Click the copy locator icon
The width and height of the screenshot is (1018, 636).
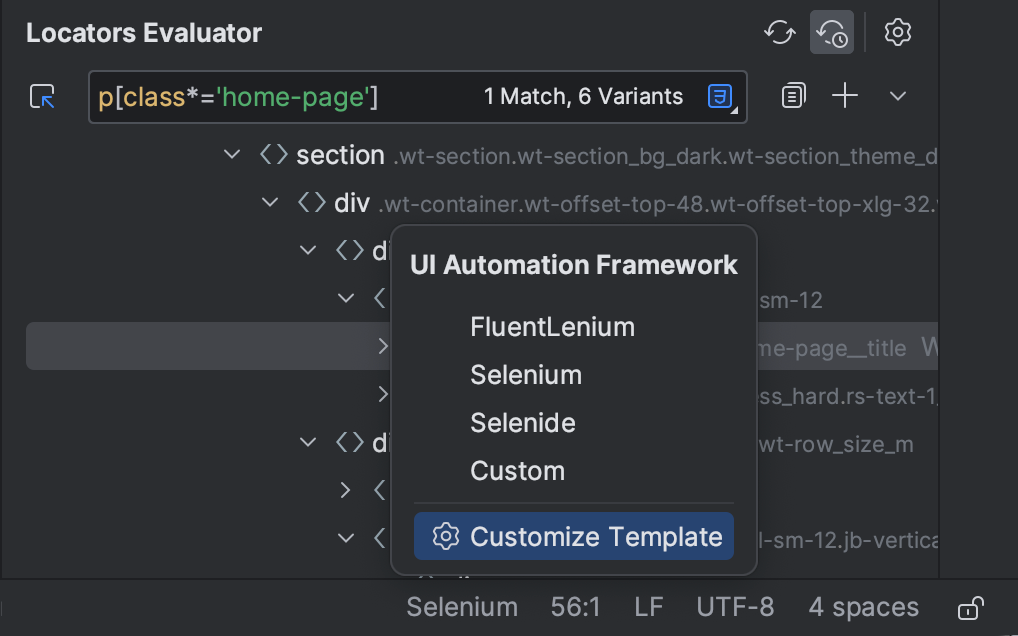[792, 95]
